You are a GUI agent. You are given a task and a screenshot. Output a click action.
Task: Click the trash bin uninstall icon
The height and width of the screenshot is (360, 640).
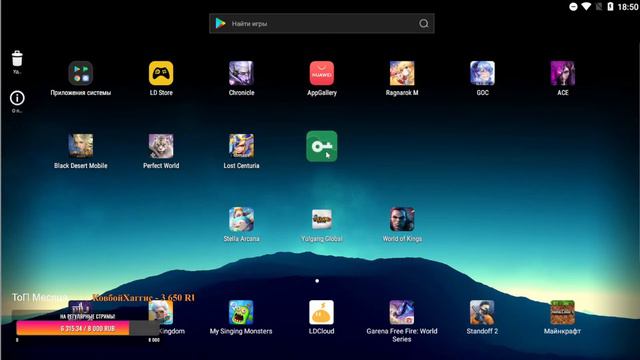(17, 58)
